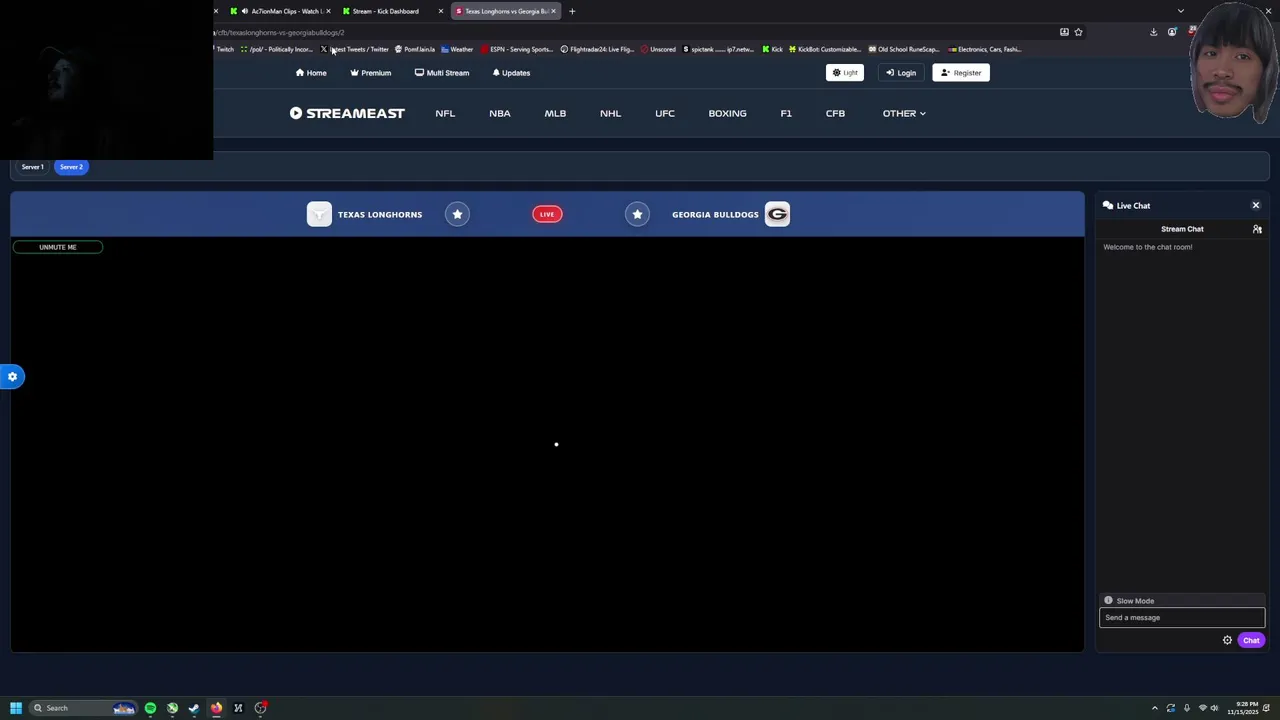Open the Updates page
The height and width of the screenshot is (720, 1280).
click(x=511, y=73)
